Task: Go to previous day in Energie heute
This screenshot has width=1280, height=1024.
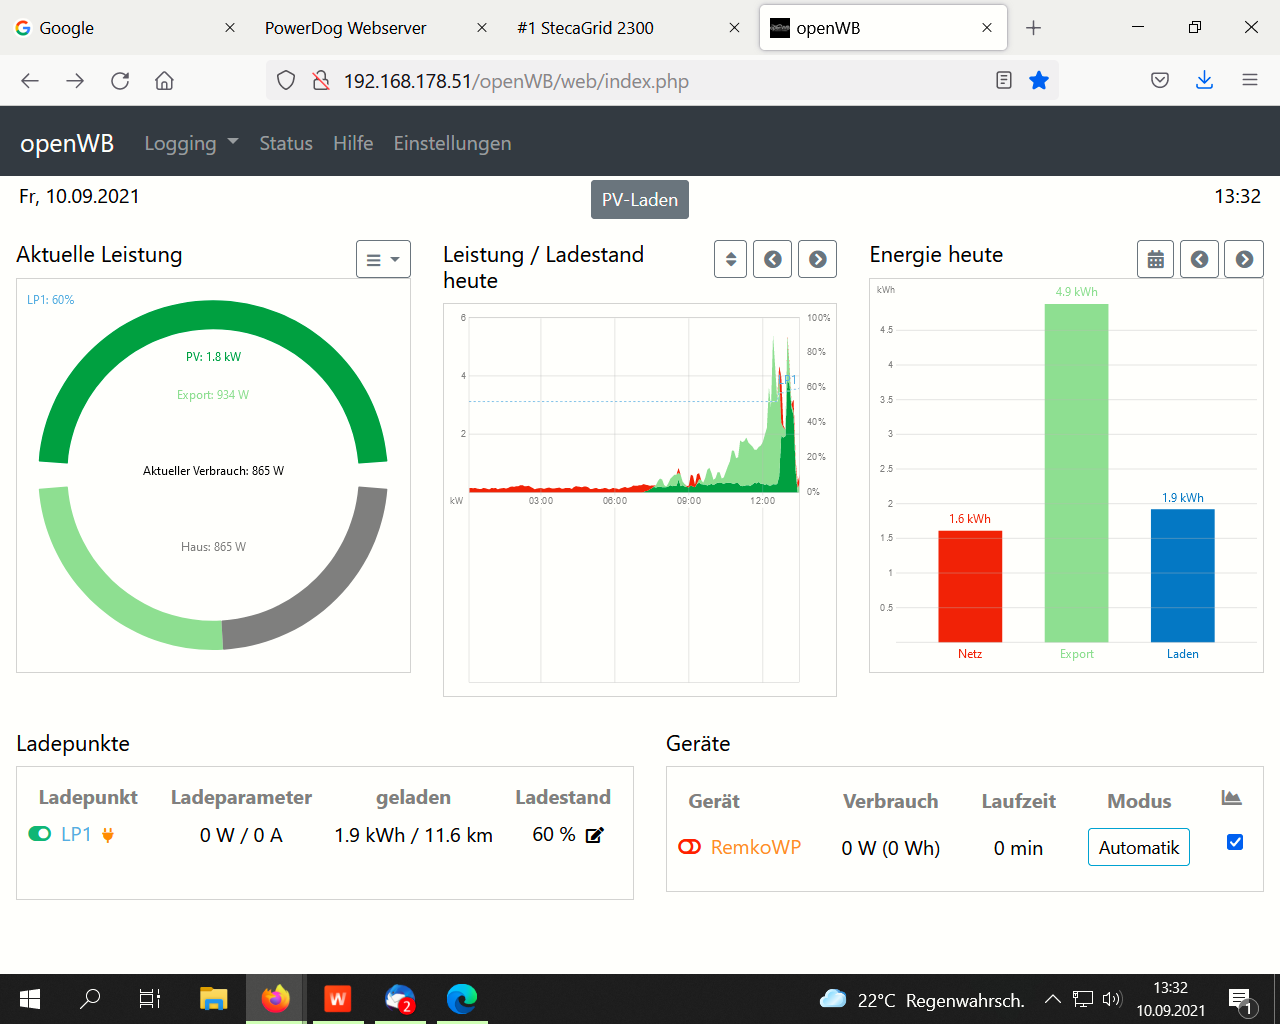Action: point(1199,260)
